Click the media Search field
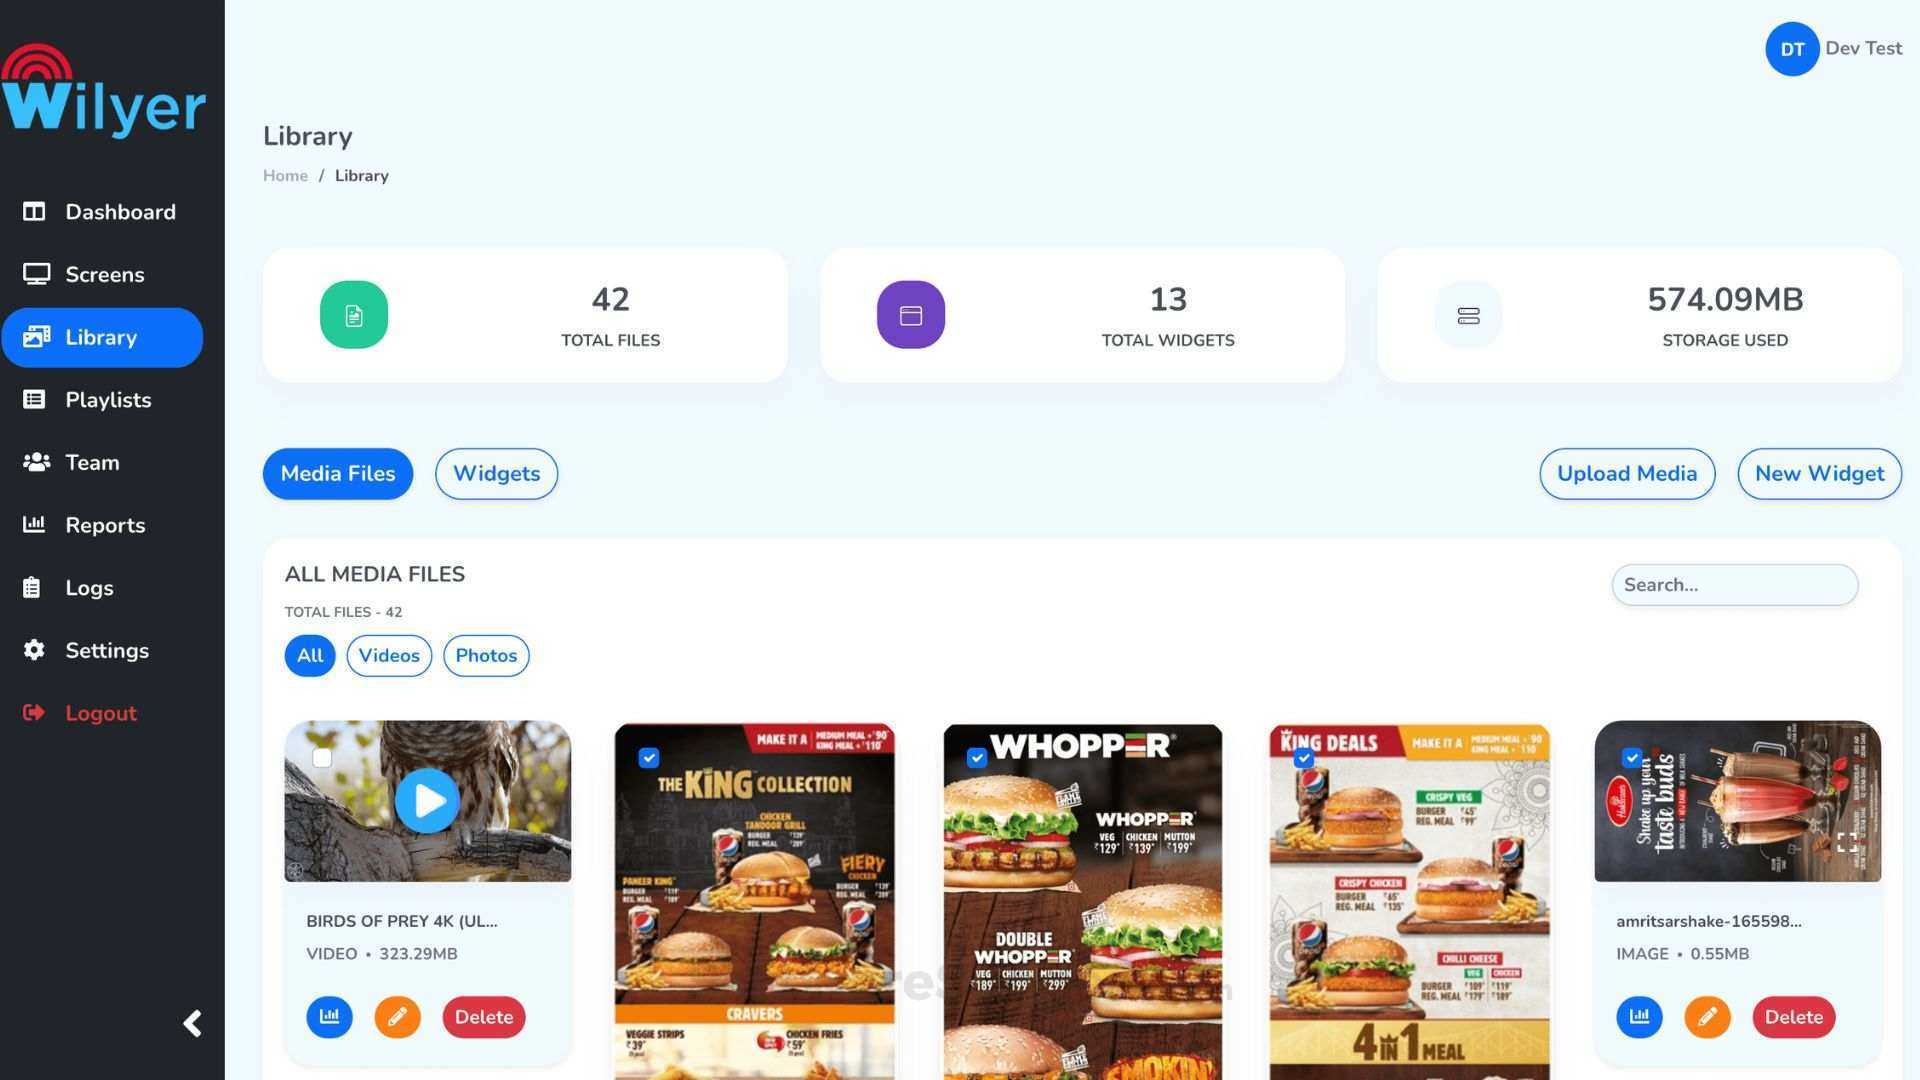Screen dimensions: 1920x1080 [1735, 585]
